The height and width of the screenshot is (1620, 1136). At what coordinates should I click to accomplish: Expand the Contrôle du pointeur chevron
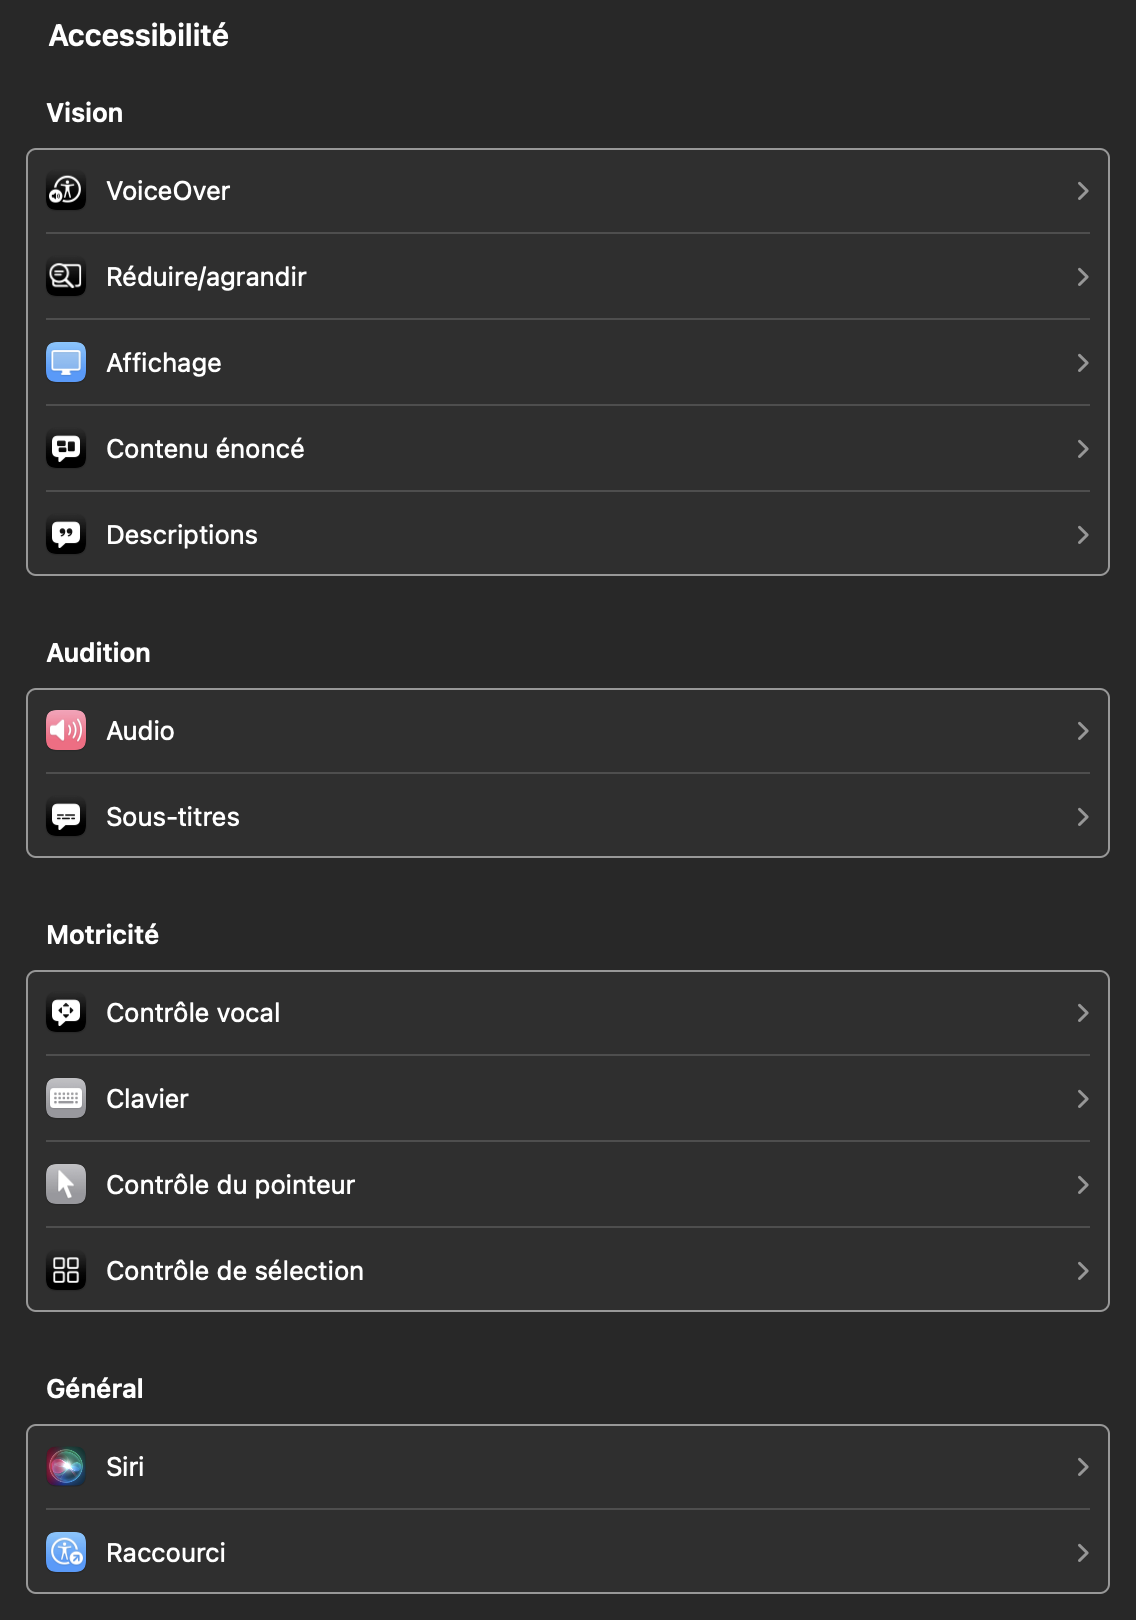pos(1082,1185)
